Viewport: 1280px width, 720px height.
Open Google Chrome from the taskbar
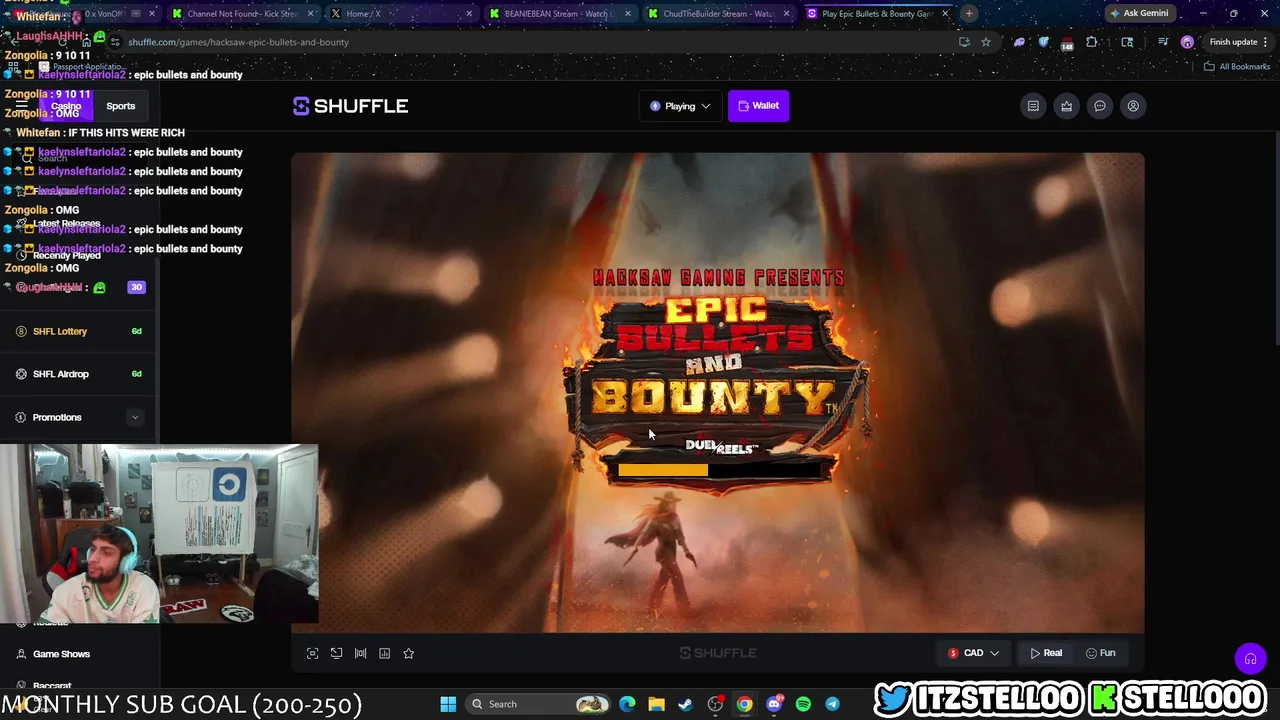click(744, 704)
